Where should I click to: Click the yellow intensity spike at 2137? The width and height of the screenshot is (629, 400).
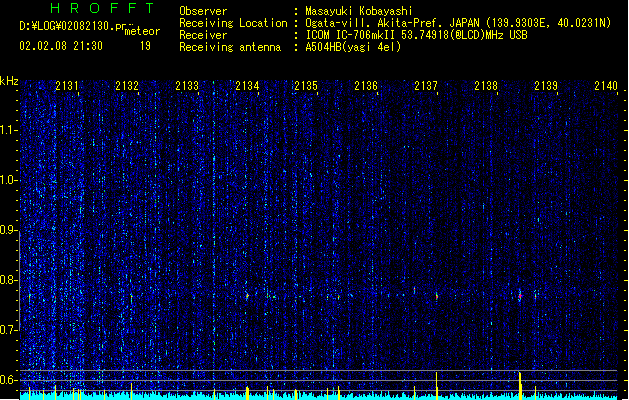[436, 386]
